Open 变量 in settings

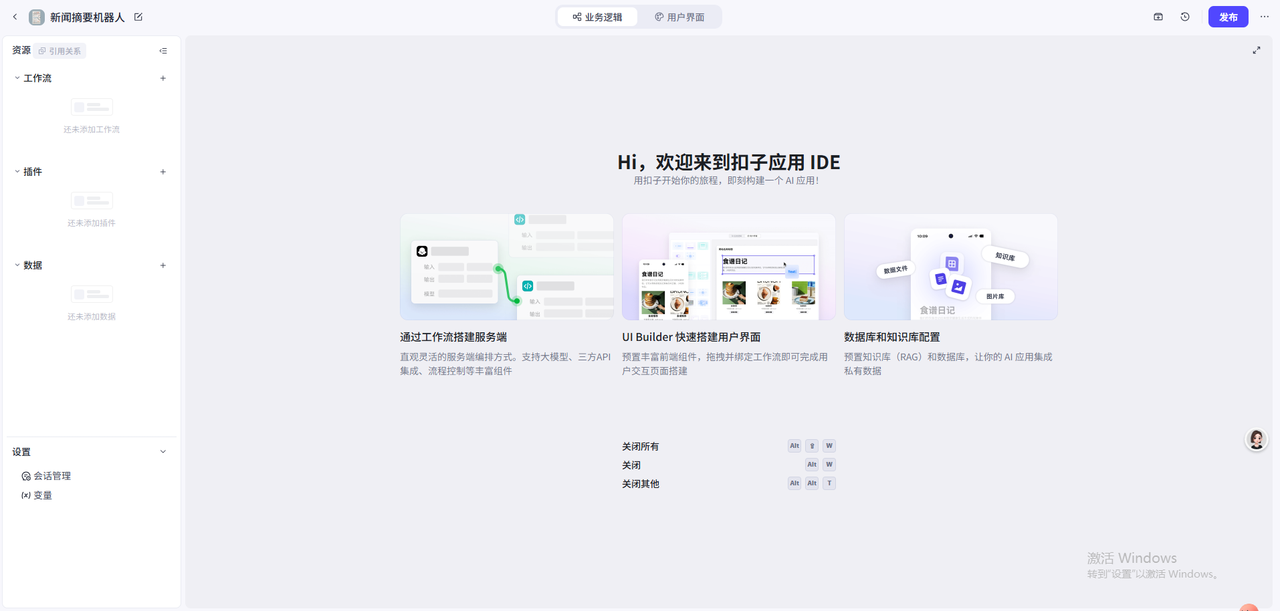42,495
